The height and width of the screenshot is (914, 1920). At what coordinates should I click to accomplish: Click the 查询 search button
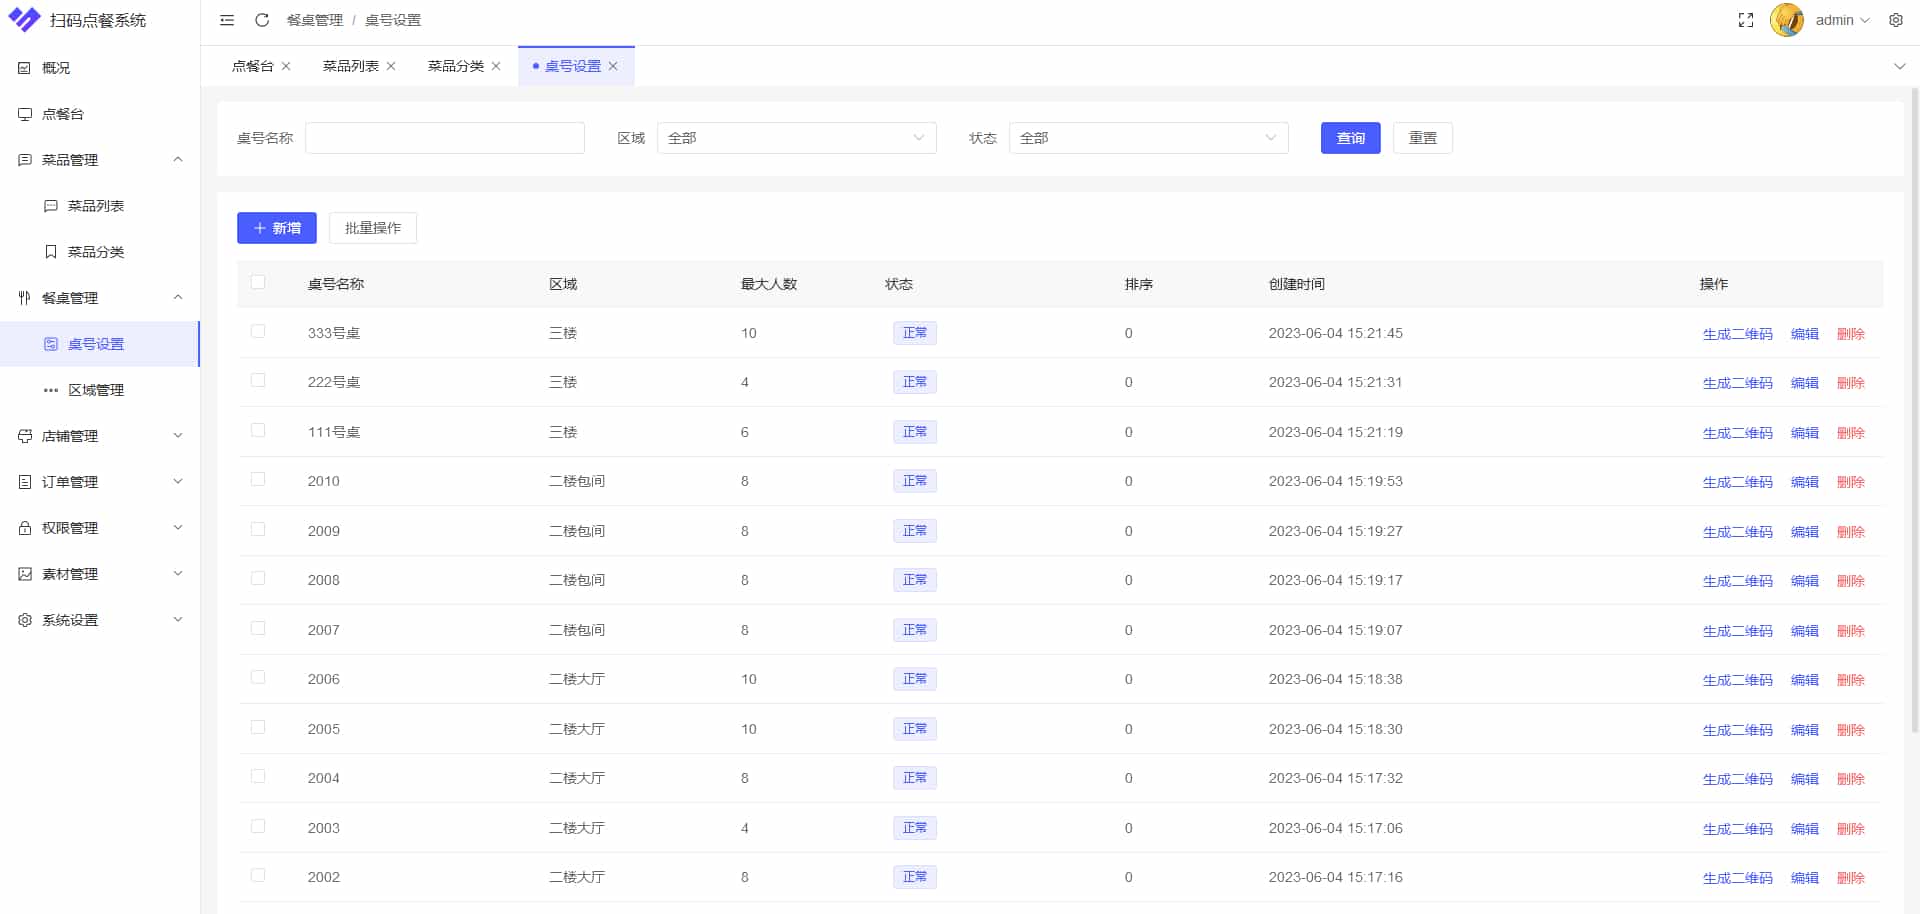pos(1349,138)
